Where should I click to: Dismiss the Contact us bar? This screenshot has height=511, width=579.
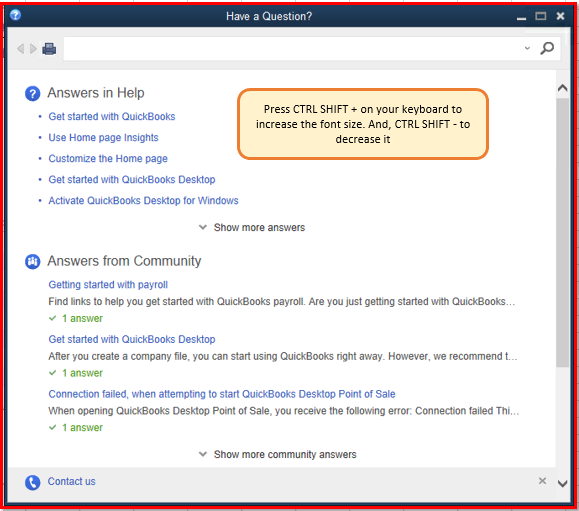pos(542,481)
